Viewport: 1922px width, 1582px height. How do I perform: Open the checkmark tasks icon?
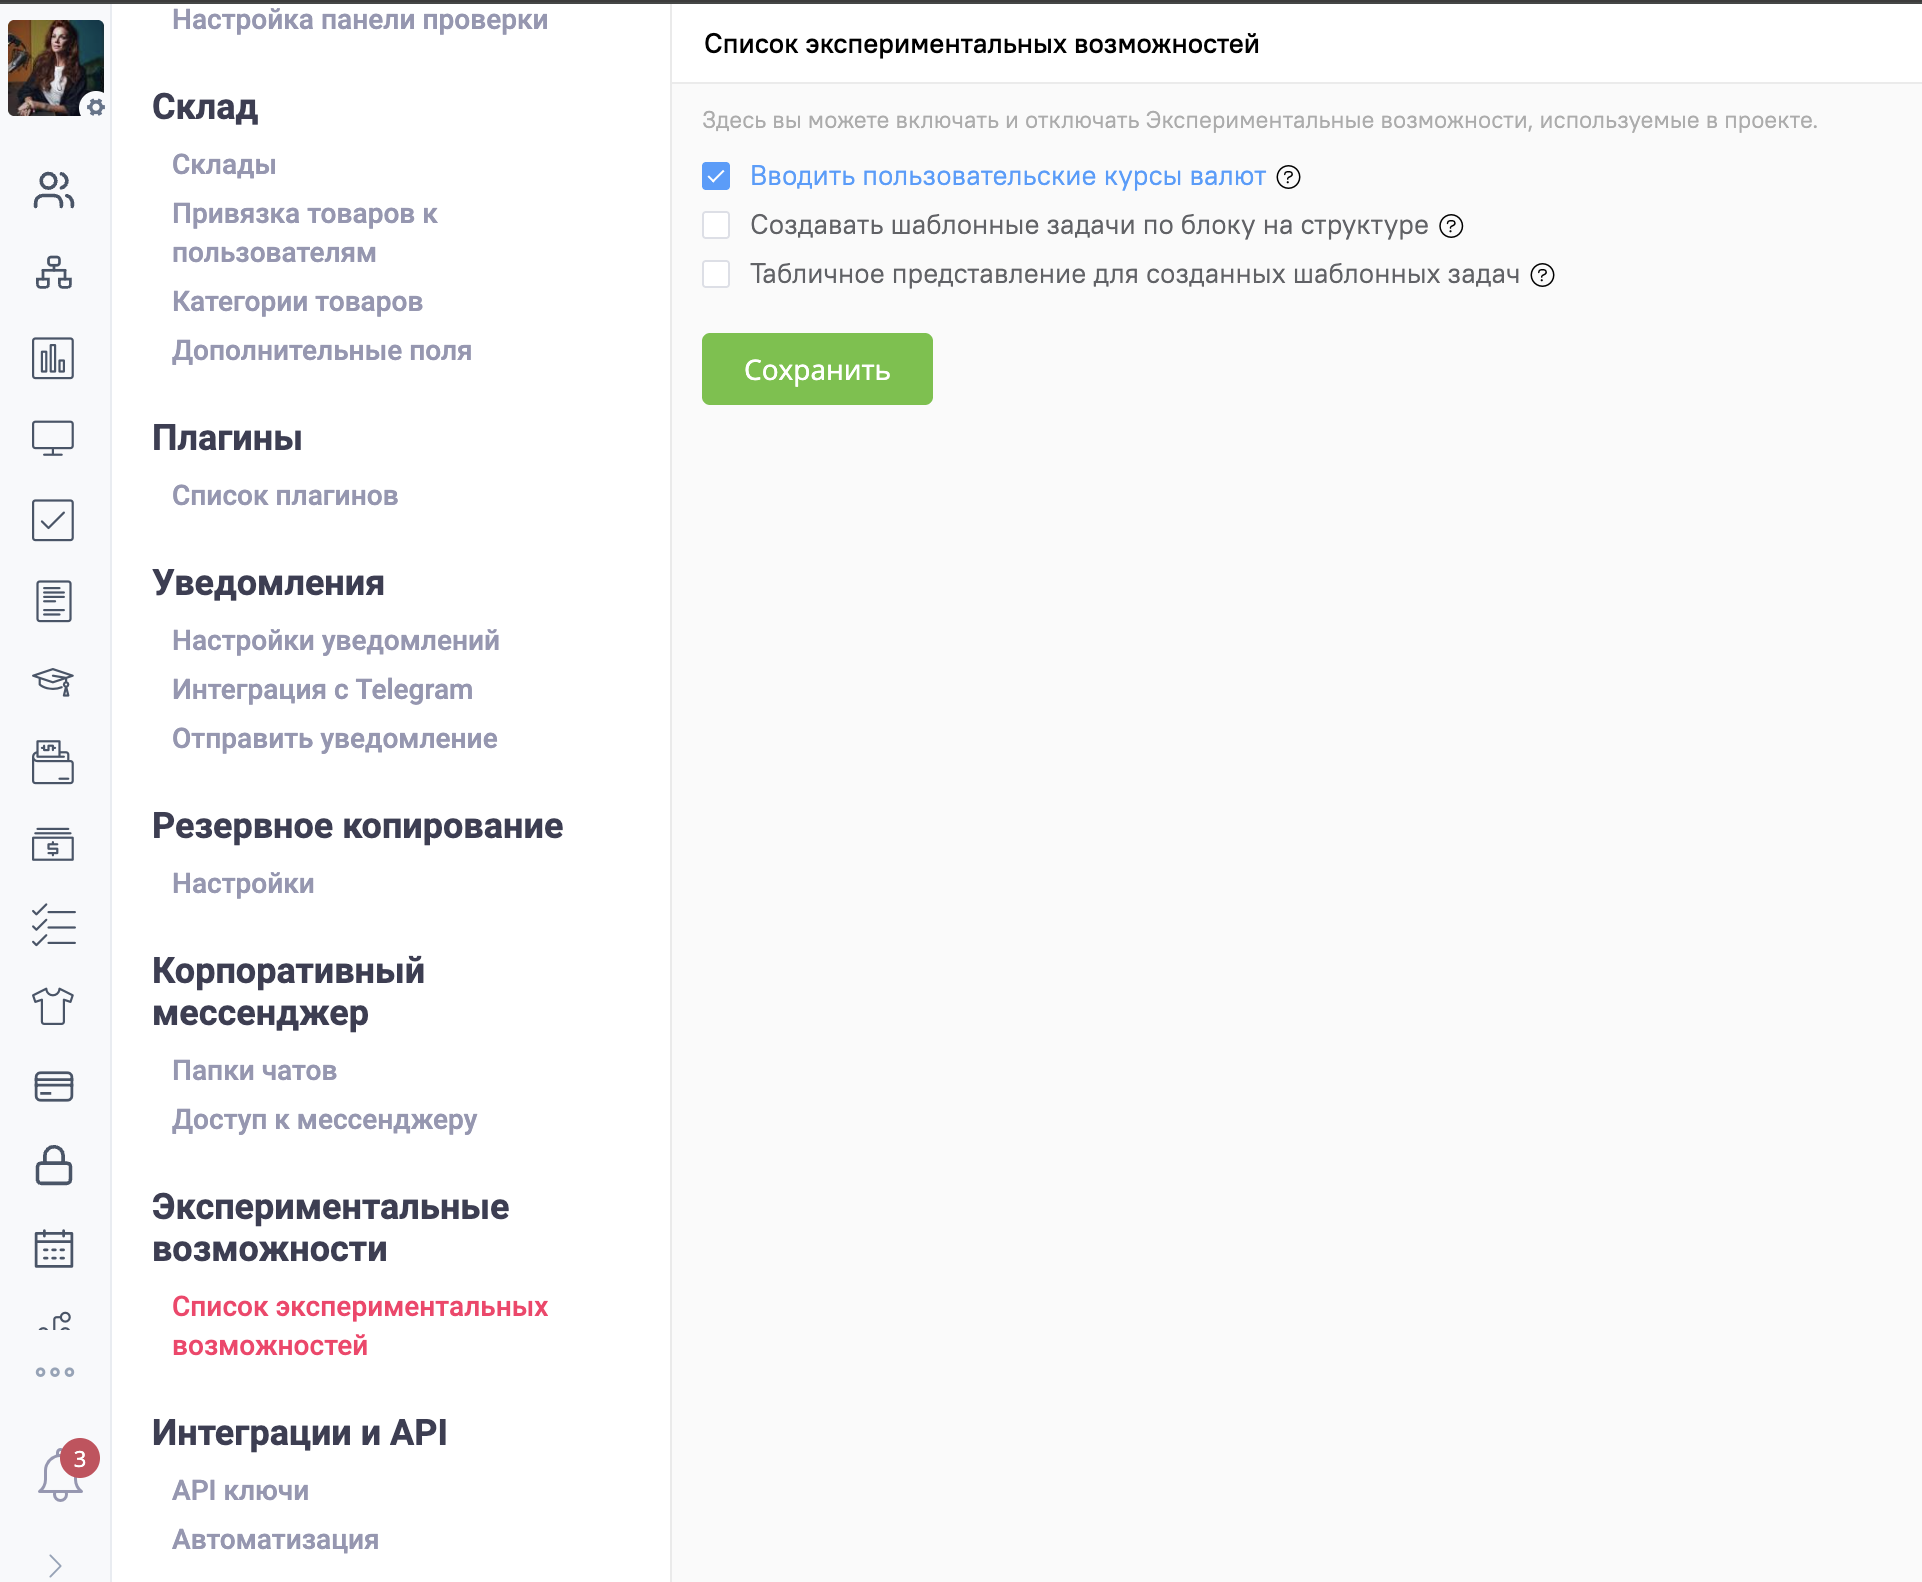[53, 520]
